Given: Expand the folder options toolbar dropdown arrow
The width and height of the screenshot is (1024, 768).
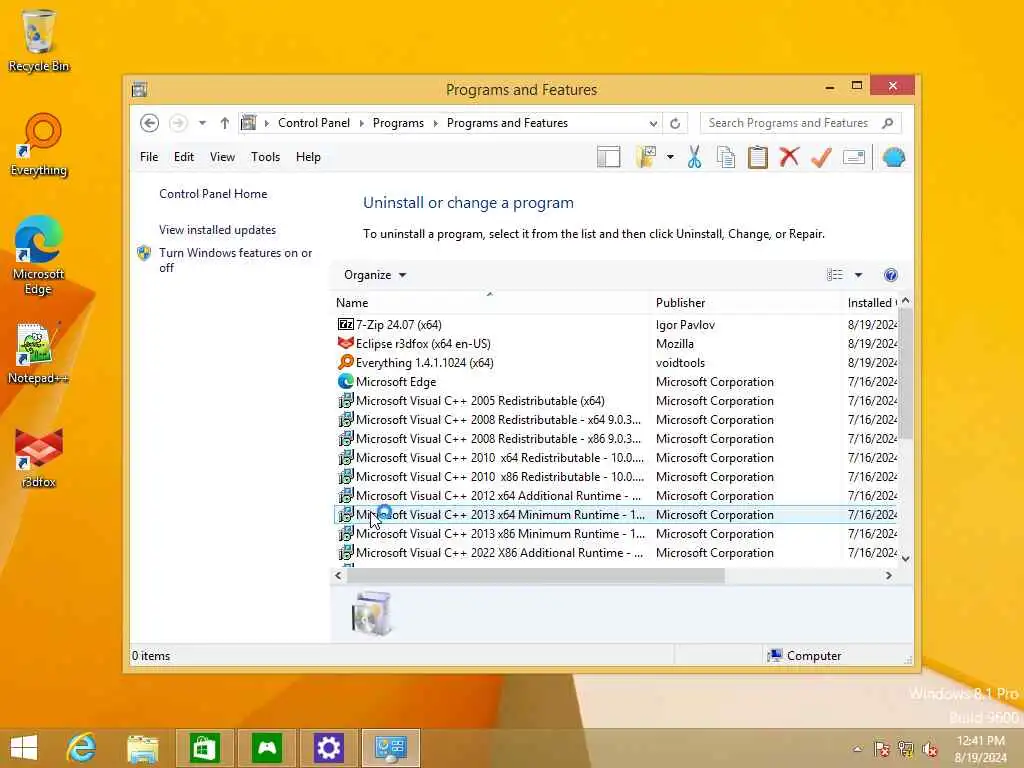Looking at the screenshot, I should [670, 157].
